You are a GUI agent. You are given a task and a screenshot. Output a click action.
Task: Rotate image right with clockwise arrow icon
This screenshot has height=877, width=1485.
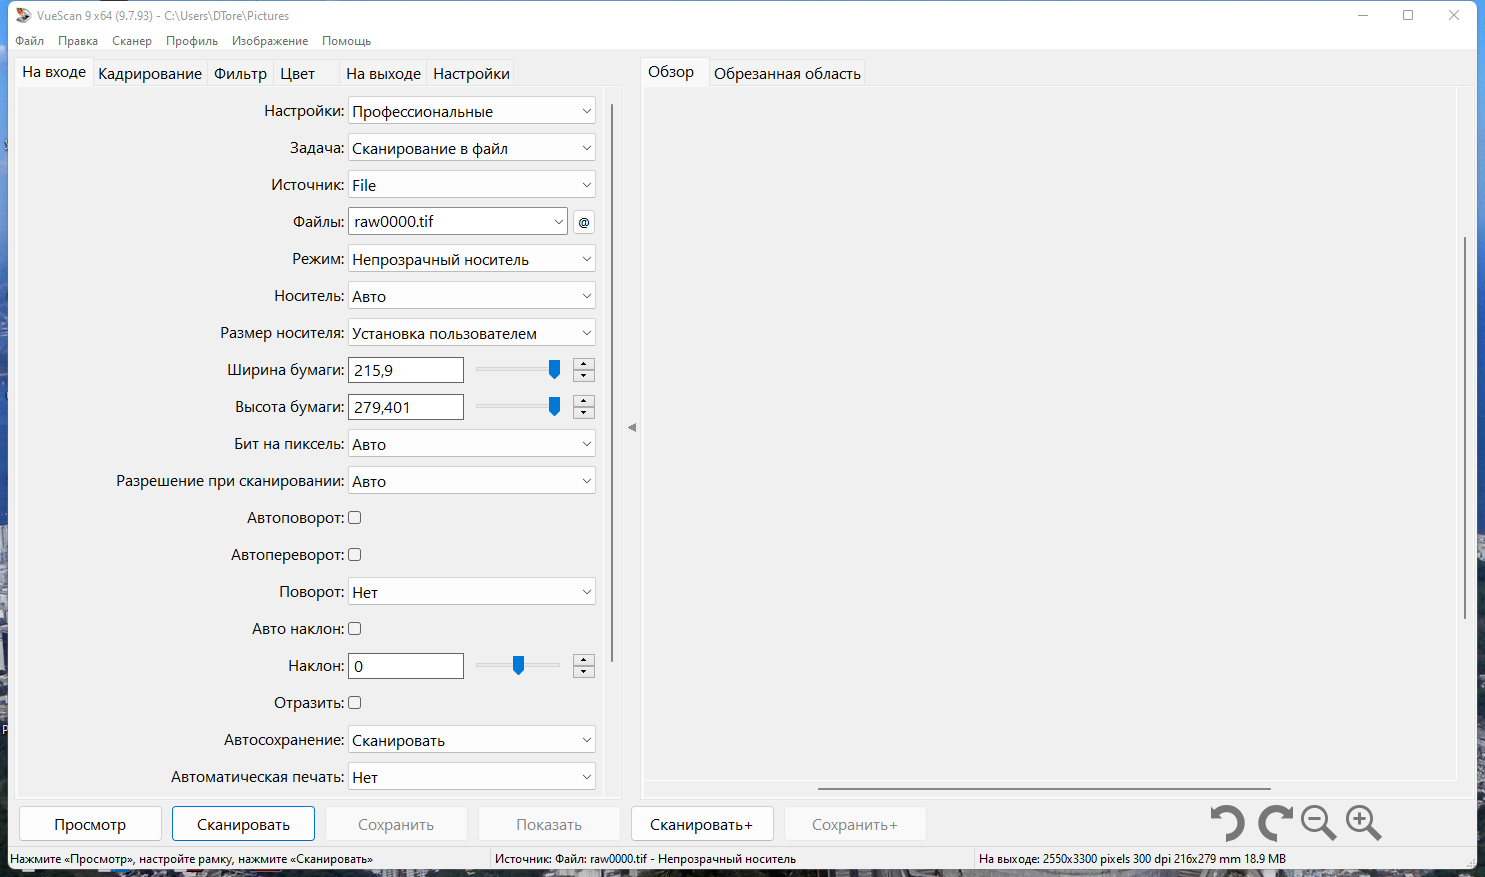pos(1275,824)
